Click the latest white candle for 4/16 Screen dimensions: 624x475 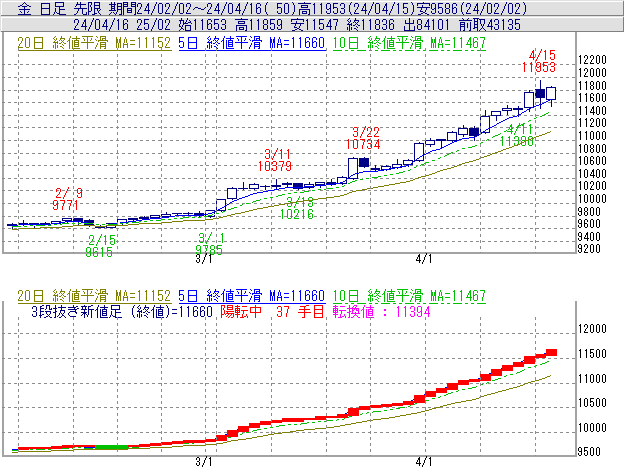[551, 93]
